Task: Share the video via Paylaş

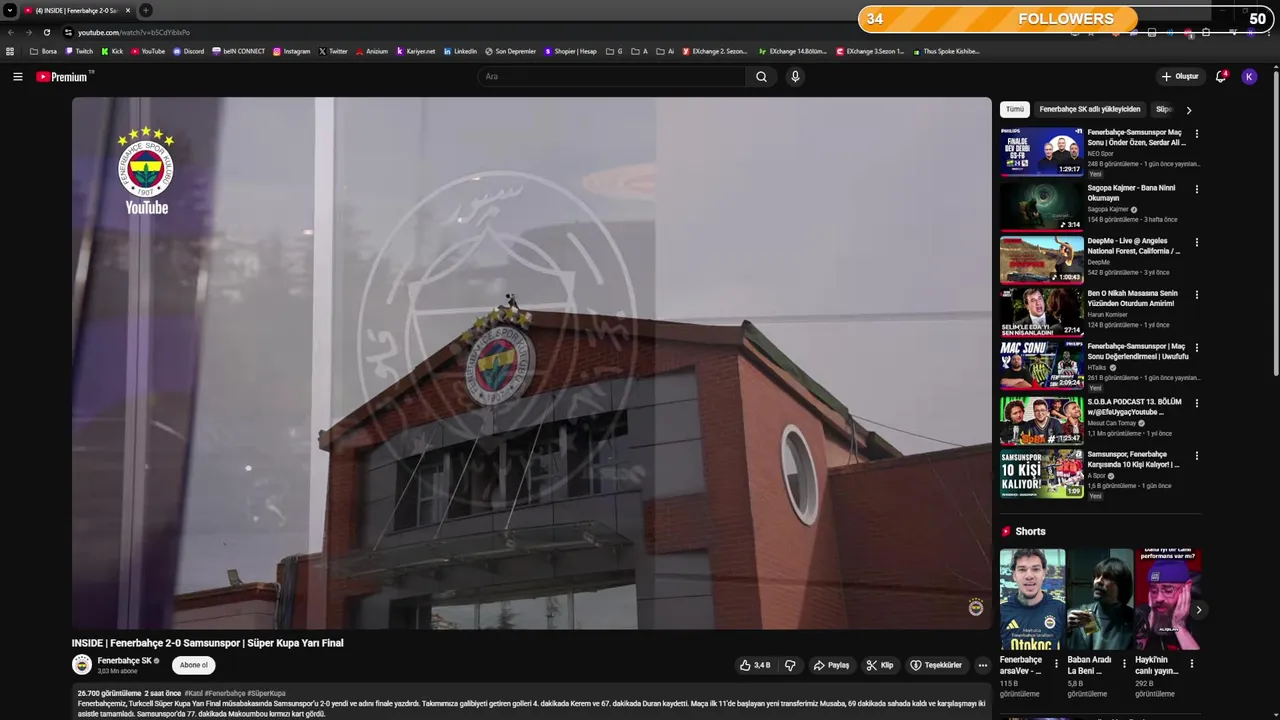Action: 831,665
